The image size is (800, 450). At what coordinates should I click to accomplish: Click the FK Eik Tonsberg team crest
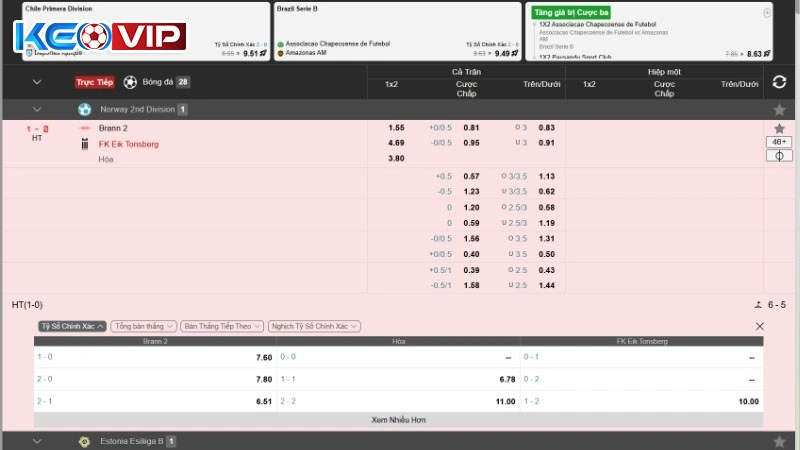click(85, 144)
